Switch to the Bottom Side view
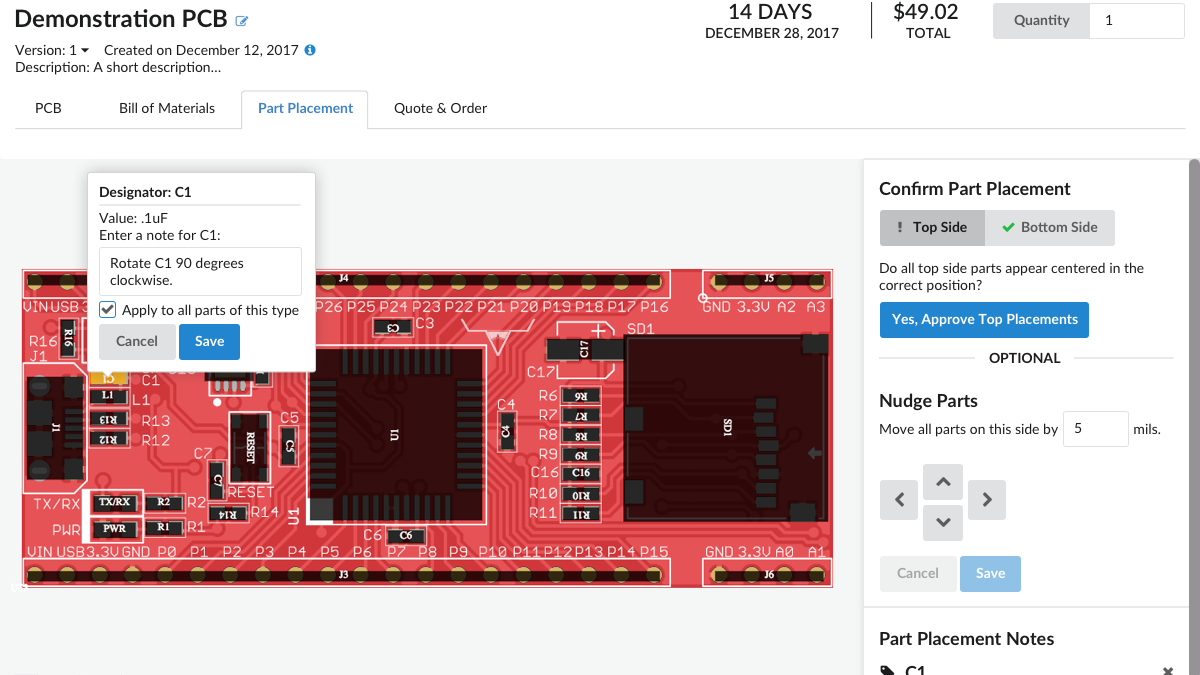This screenshot has height=675, width=1200. [1049, 227]
